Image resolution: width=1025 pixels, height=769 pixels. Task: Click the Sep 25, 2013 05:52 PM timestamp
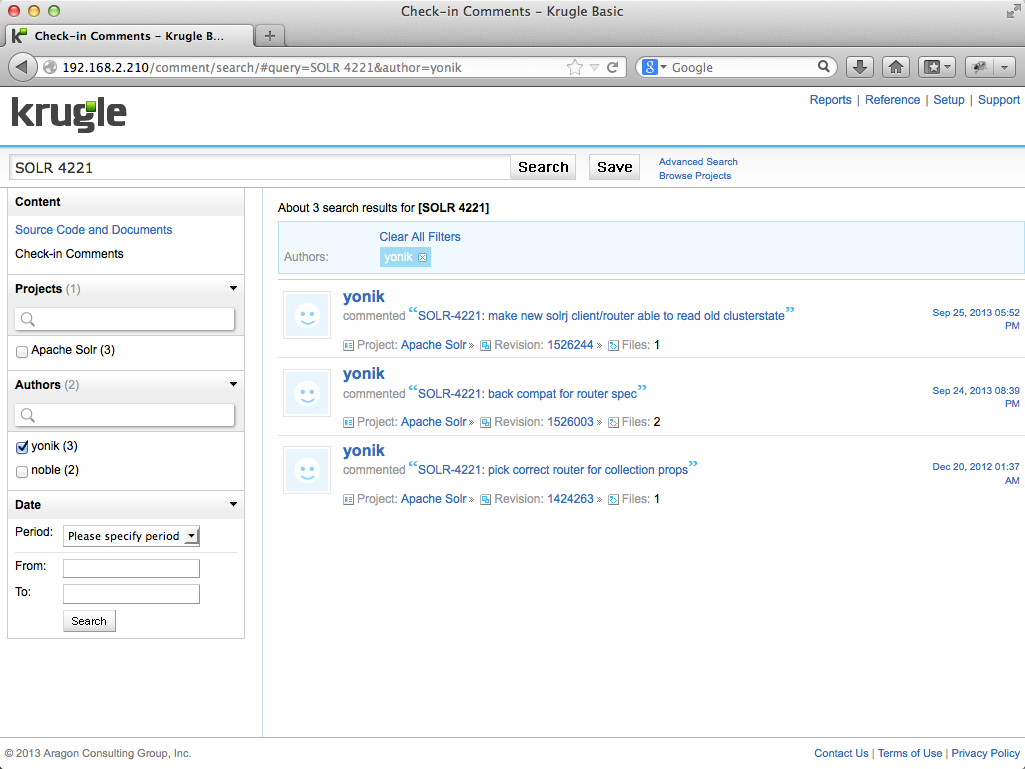coord(975,319)
